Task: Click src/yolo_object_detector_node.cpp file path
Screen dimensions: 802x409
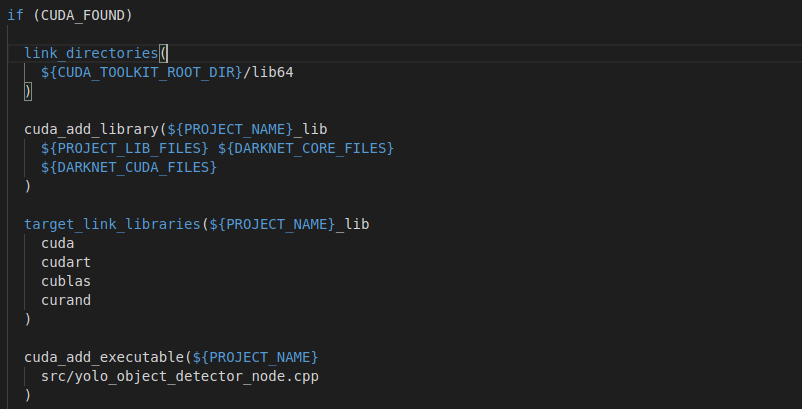Action: pos(180,376)
